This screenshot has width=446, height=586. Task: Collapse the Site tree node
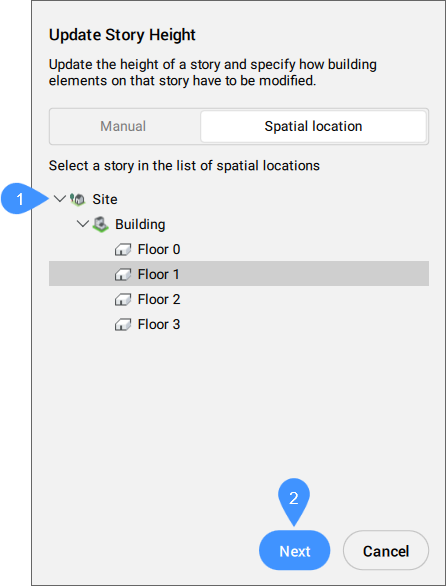60,199
